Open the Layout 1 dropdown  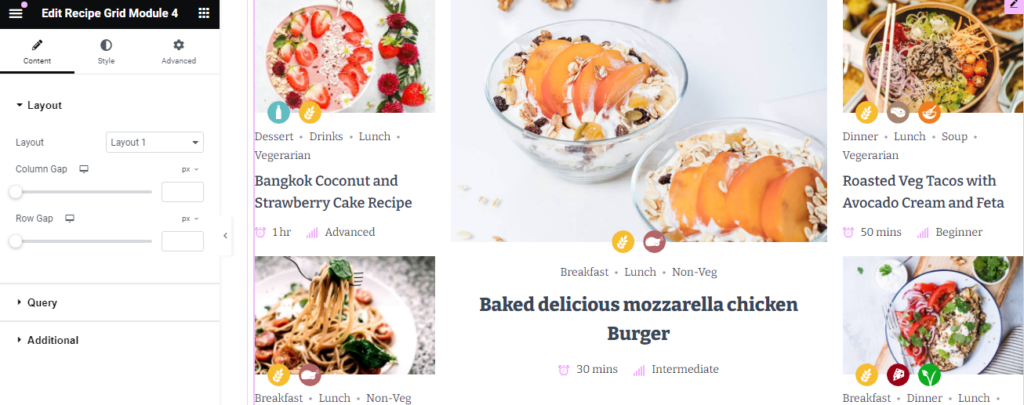coord(155,142)
